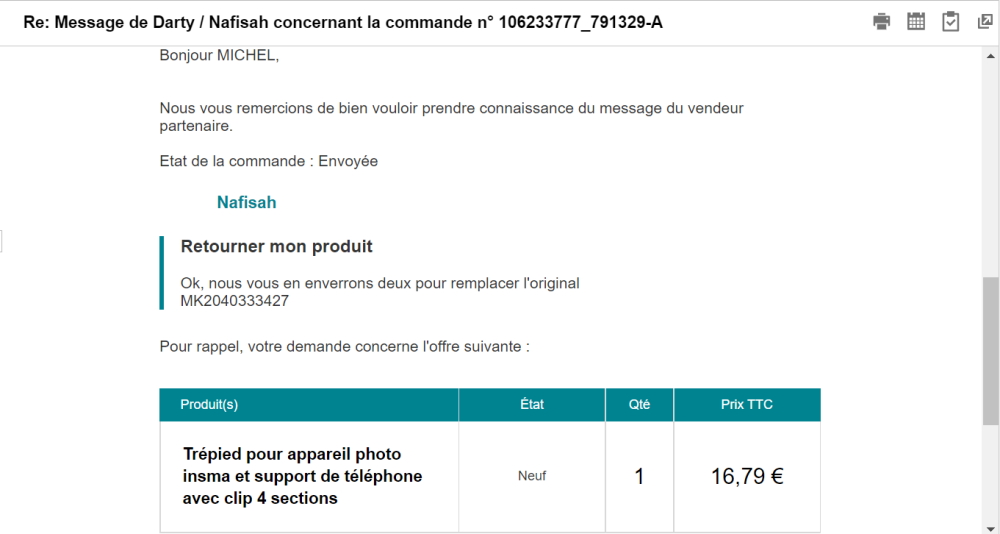Click the 'Produit(s)' column header
1000x534 pixels.
click(209, 405)
